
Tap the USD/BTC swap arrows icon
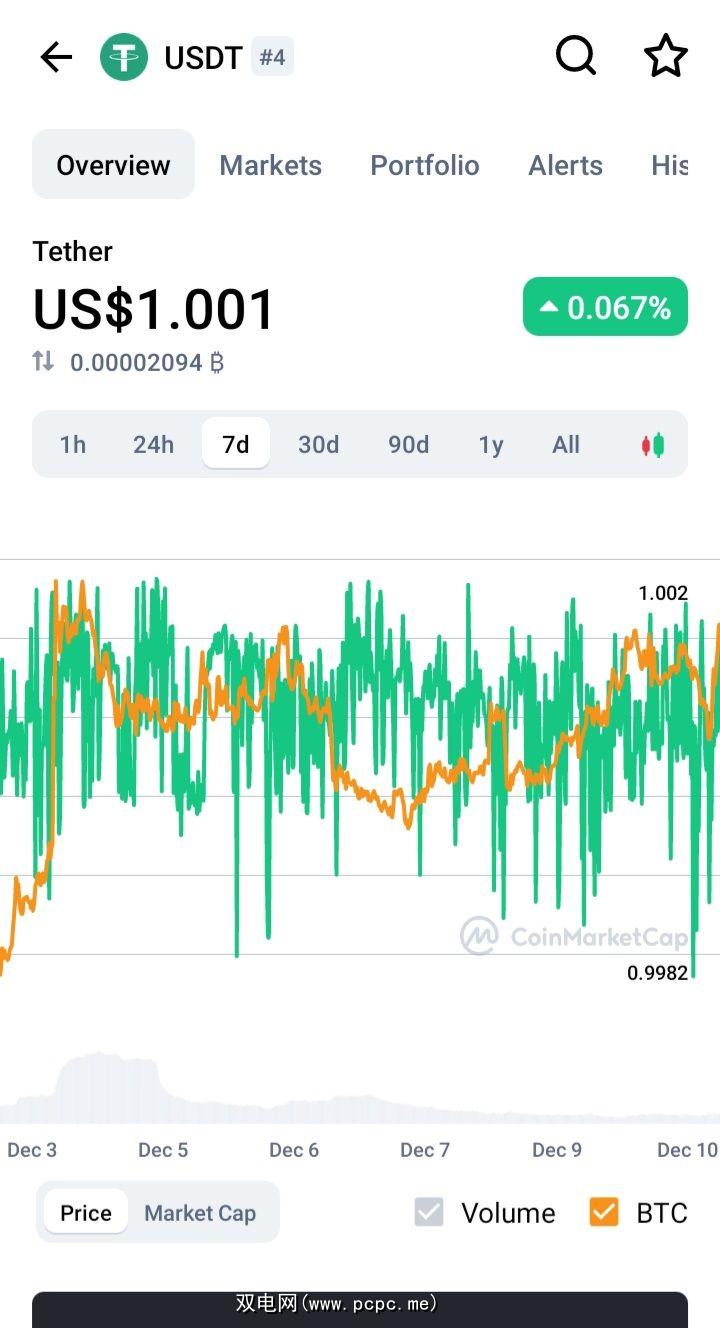43,361
